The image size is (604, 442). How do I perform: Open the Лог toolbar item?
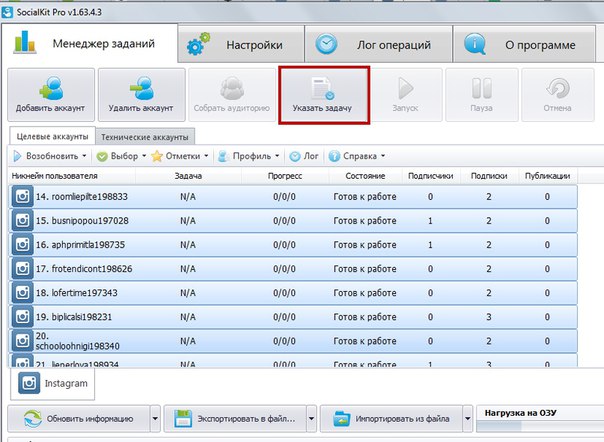304,156
